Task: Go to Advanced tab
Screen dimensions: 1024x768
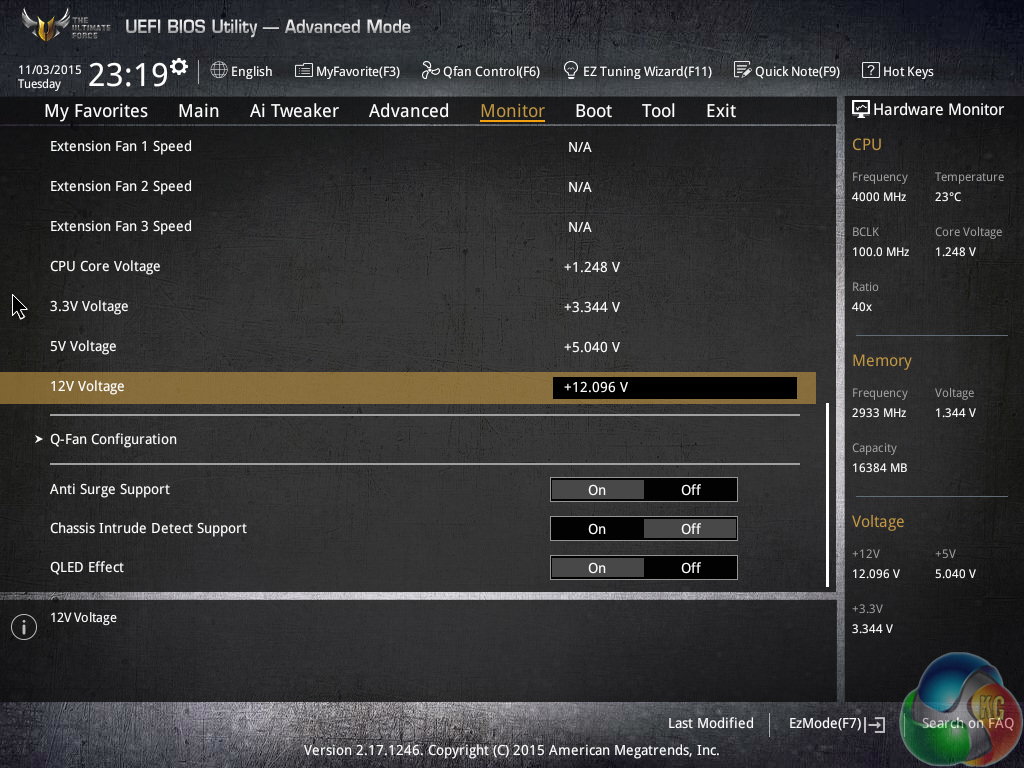Action: pyautogui.click(x=409, y=111)
